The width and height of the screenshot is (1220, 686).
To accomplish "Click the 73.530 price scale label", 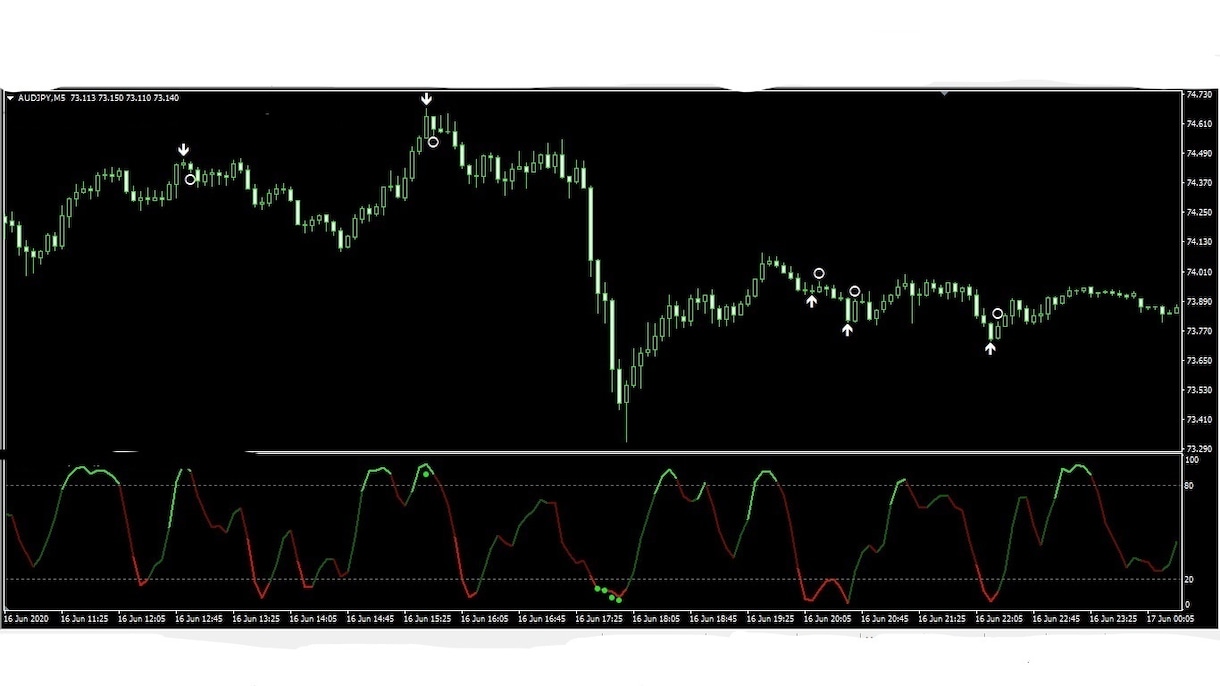I will (1199, 390).
